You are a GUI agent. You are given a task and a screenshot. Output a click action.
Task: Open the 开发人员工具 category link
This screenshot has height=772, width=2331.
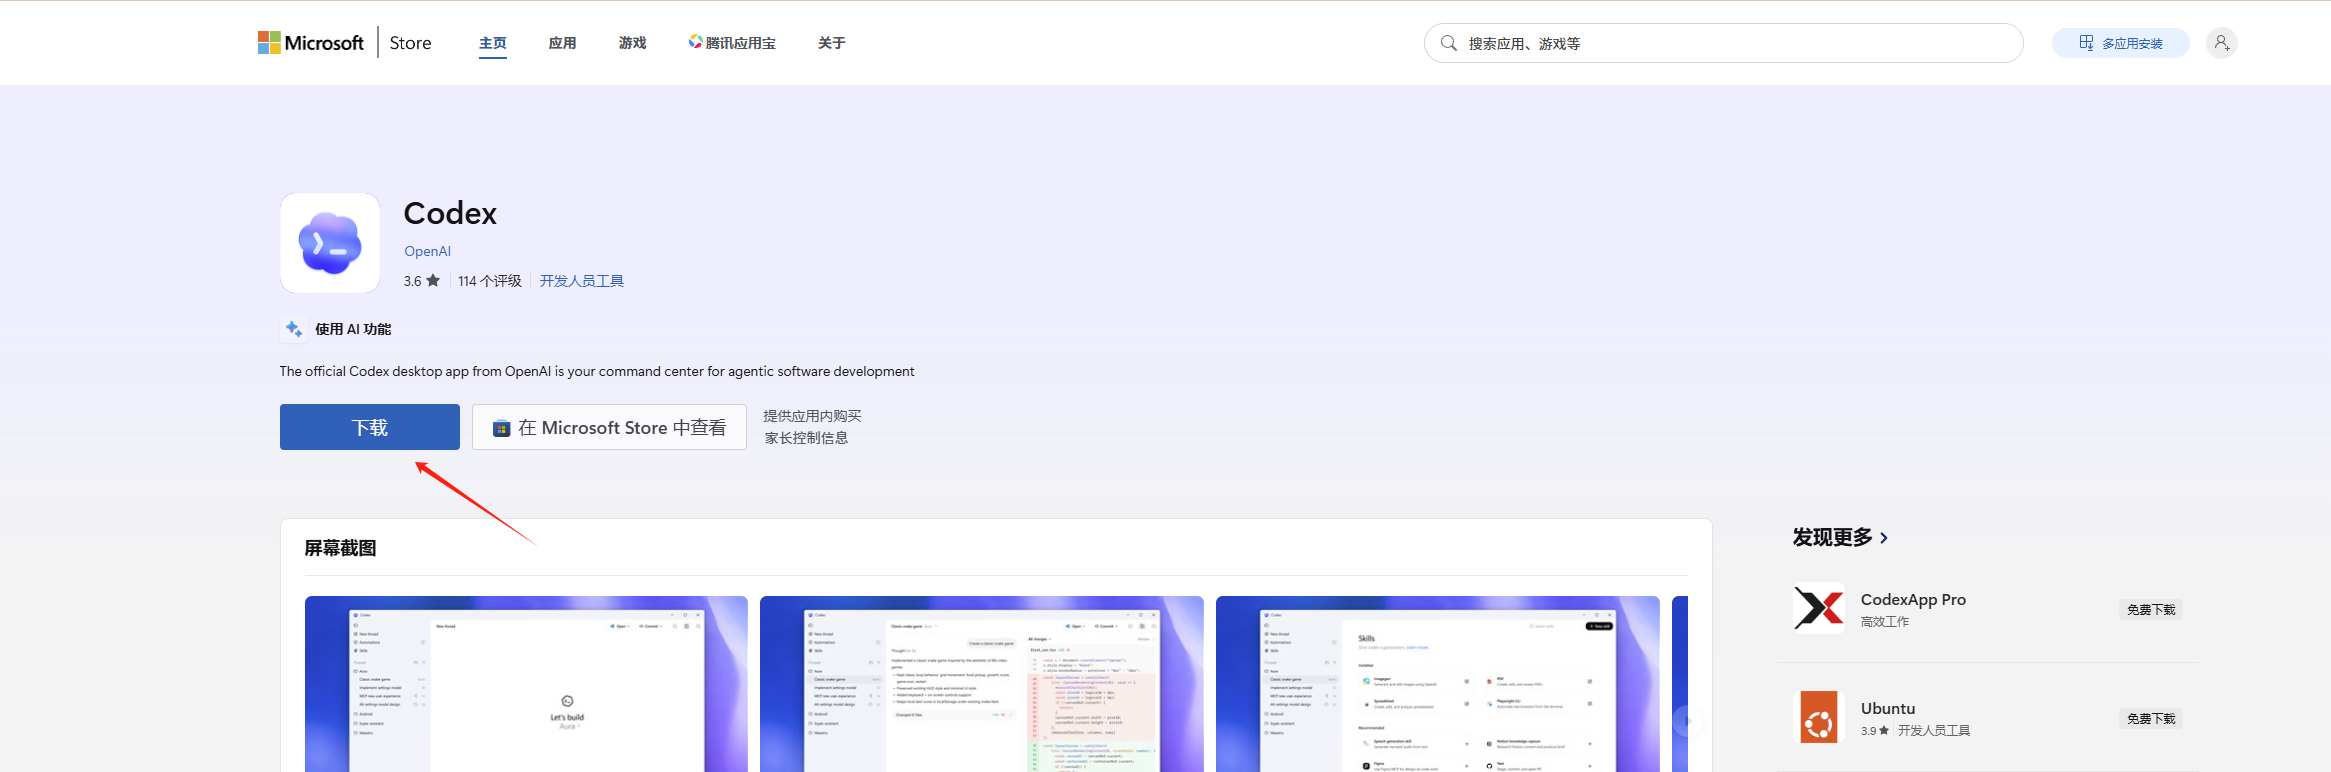[x=582, y=281]
